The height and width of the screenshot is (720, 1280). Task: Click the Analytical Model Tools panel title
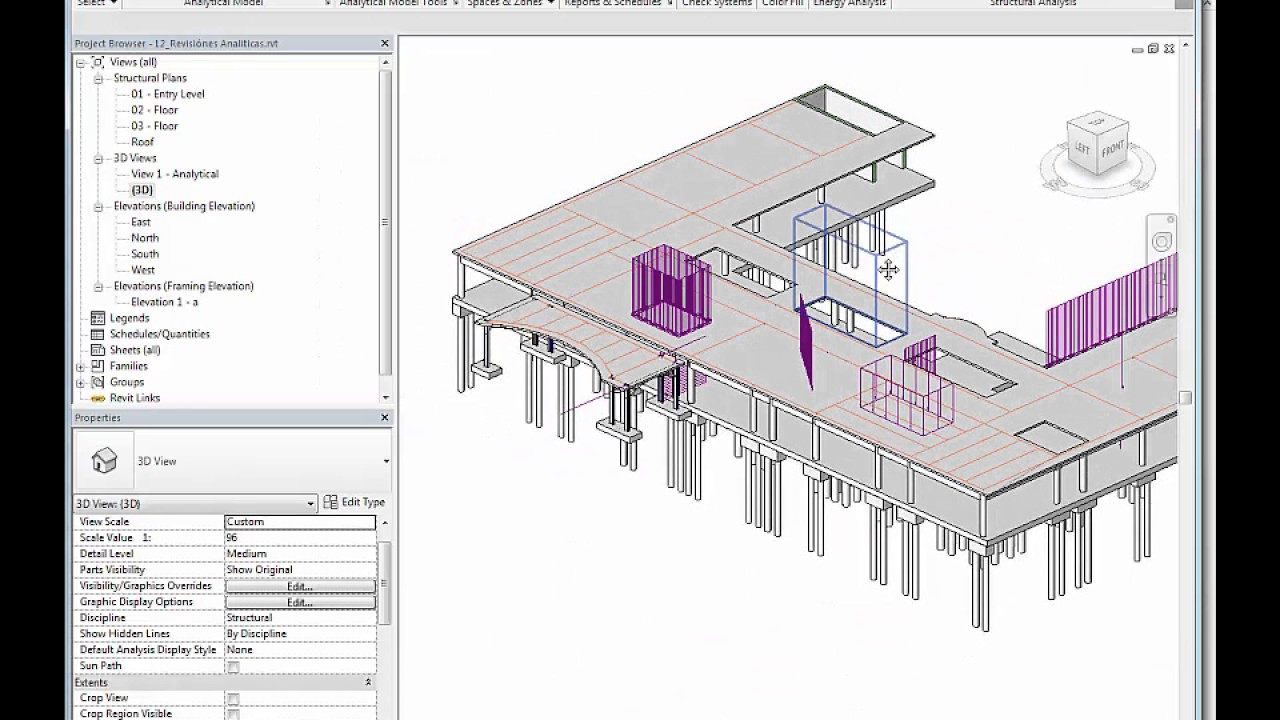392,3
